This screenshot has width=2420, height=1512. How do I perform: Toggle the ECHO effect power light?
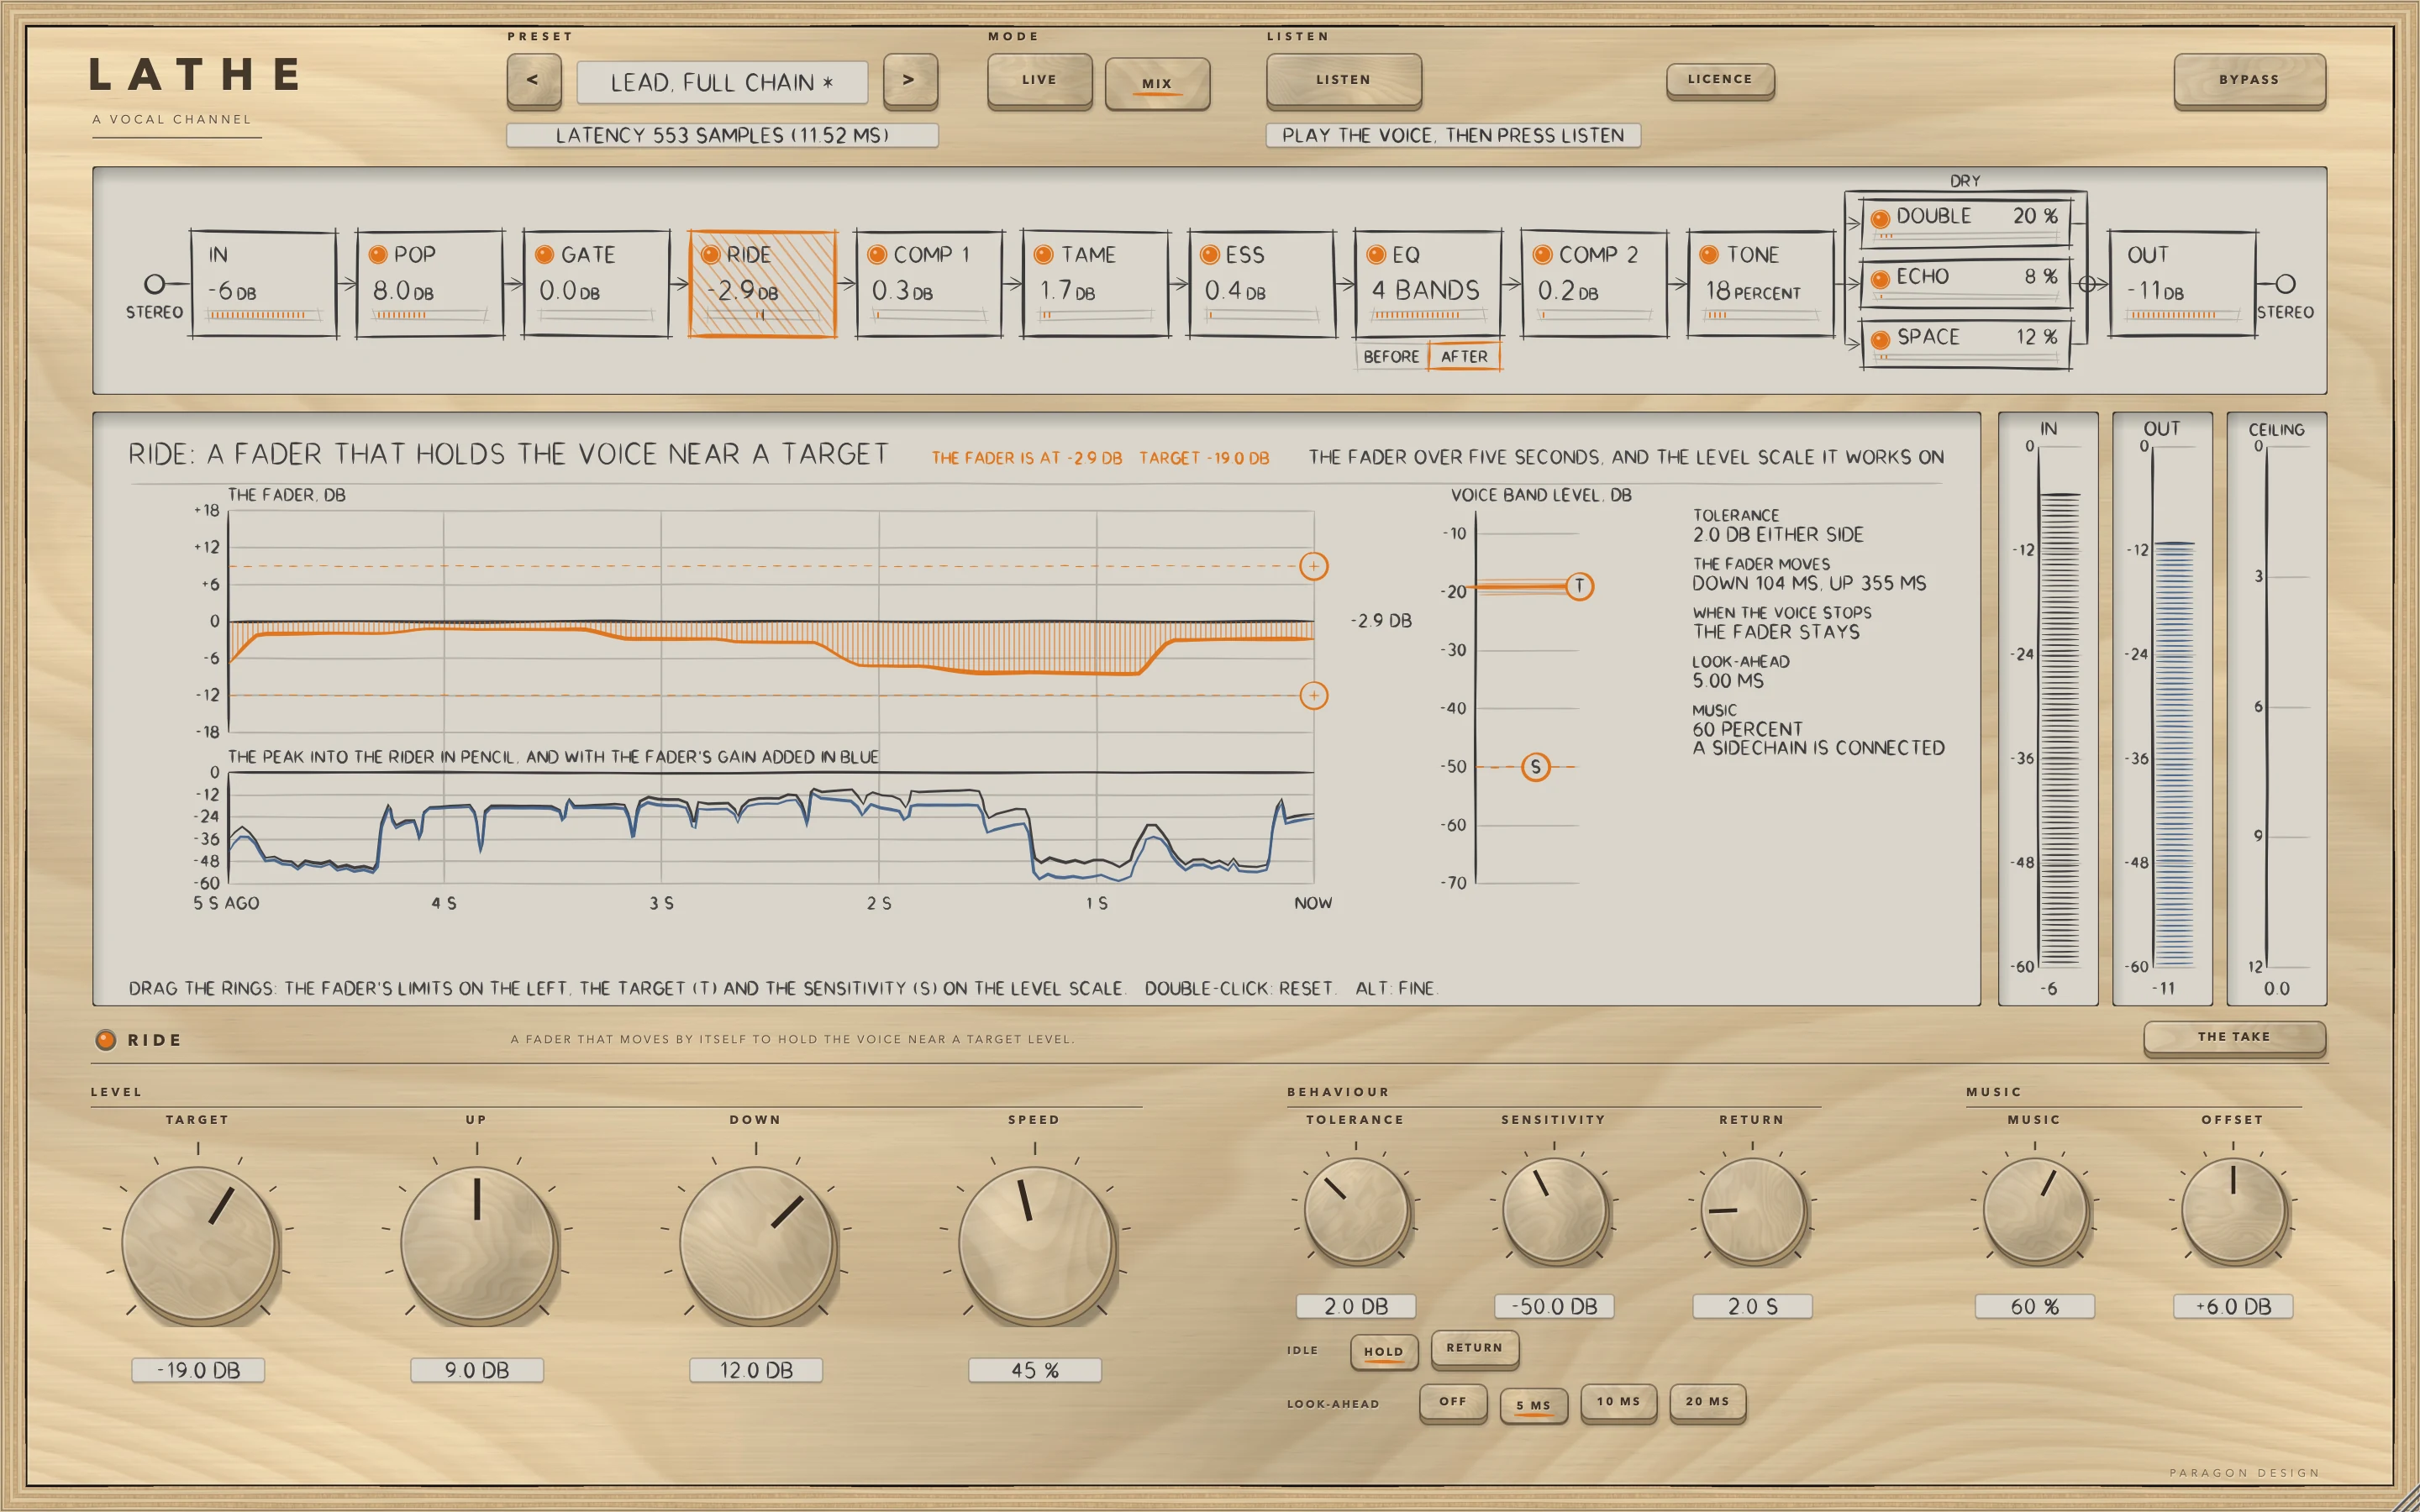(x=1880, y=279)
